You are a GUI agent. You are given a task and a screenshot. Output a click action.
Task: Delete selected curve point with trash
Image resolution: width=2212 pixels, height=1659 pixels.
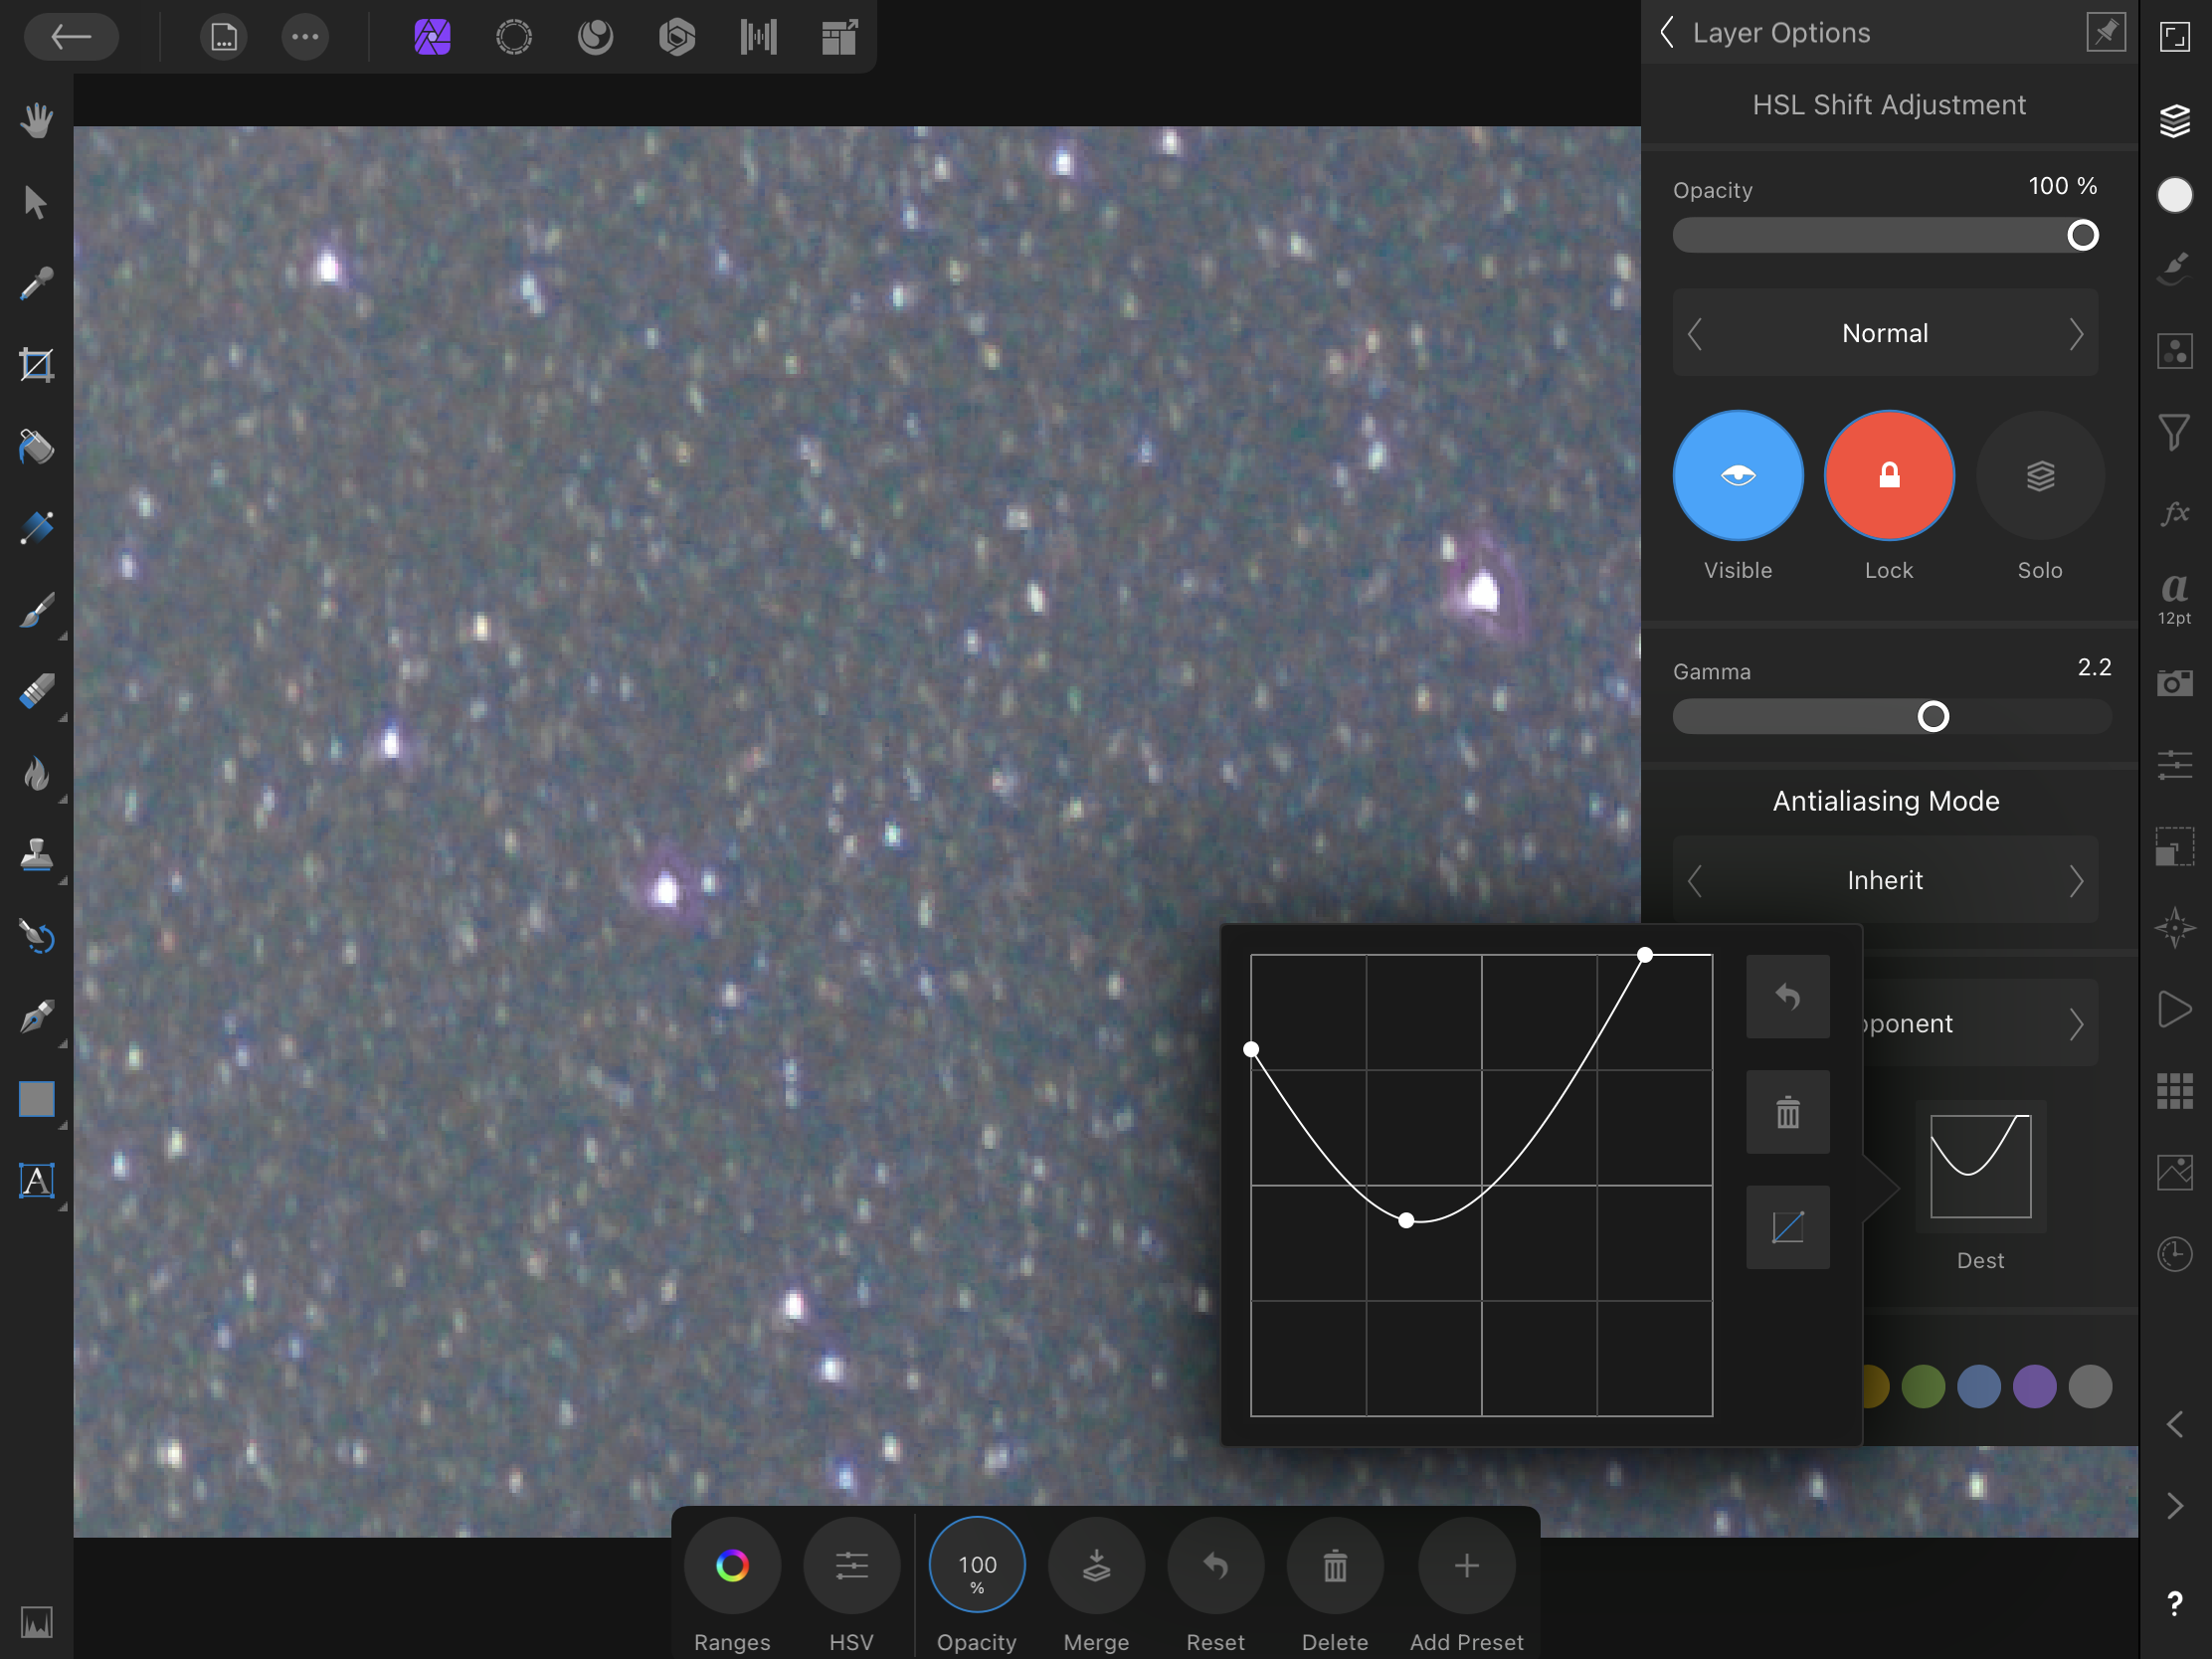coord(1787,1112)
